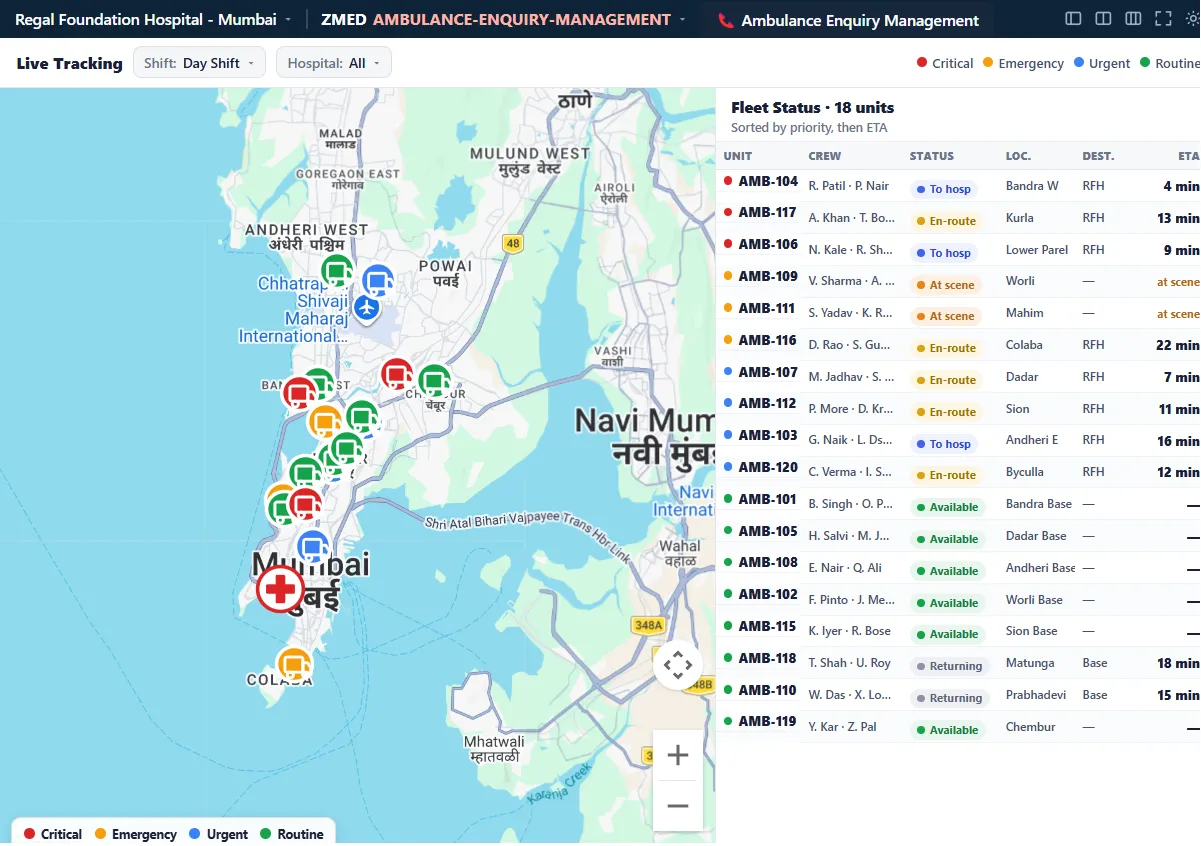Enter fullscreen mode with the expand icon
Image resolution: width=1201 pixels, height=846 pixels.
tap(1163, 19)
